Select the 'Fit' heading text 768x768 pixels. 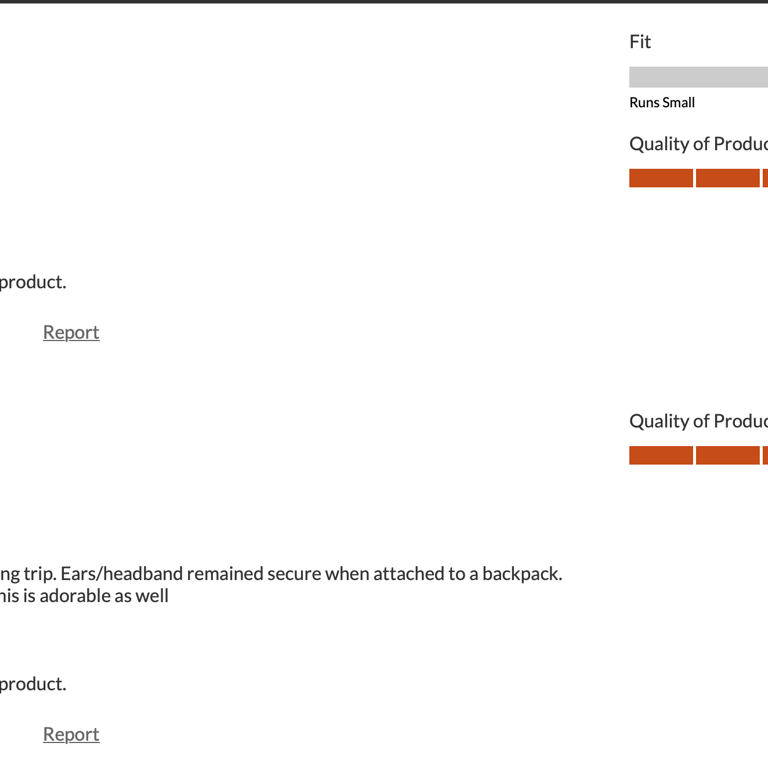640,42
